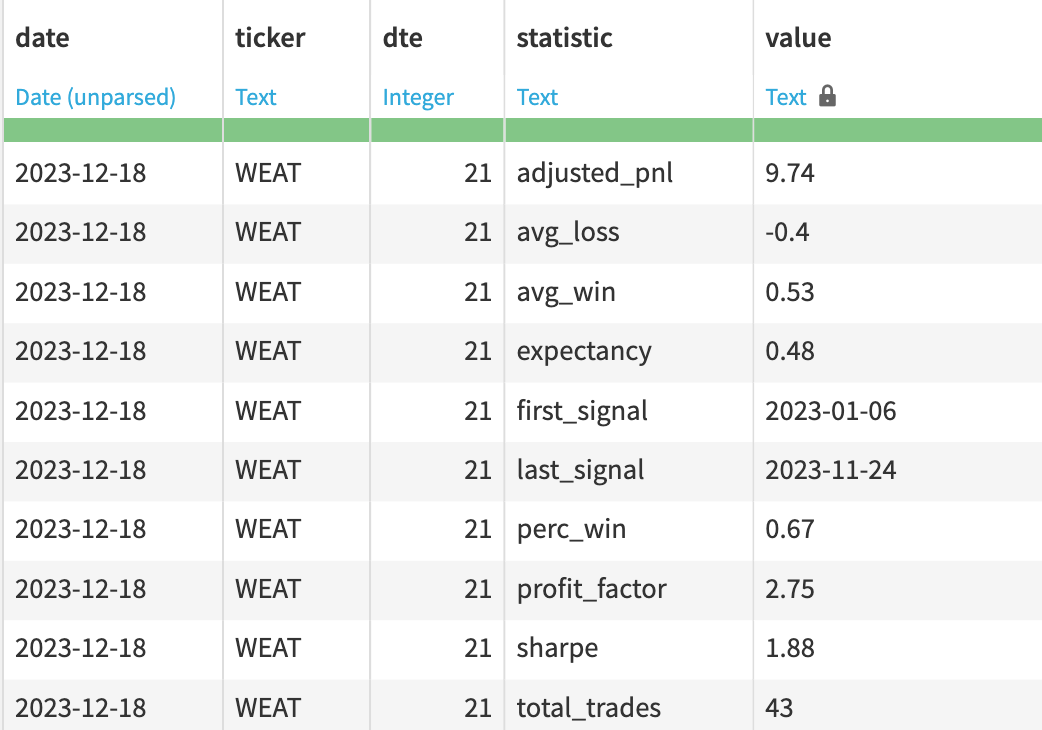Open the ticker column header menu

(270, 39)
